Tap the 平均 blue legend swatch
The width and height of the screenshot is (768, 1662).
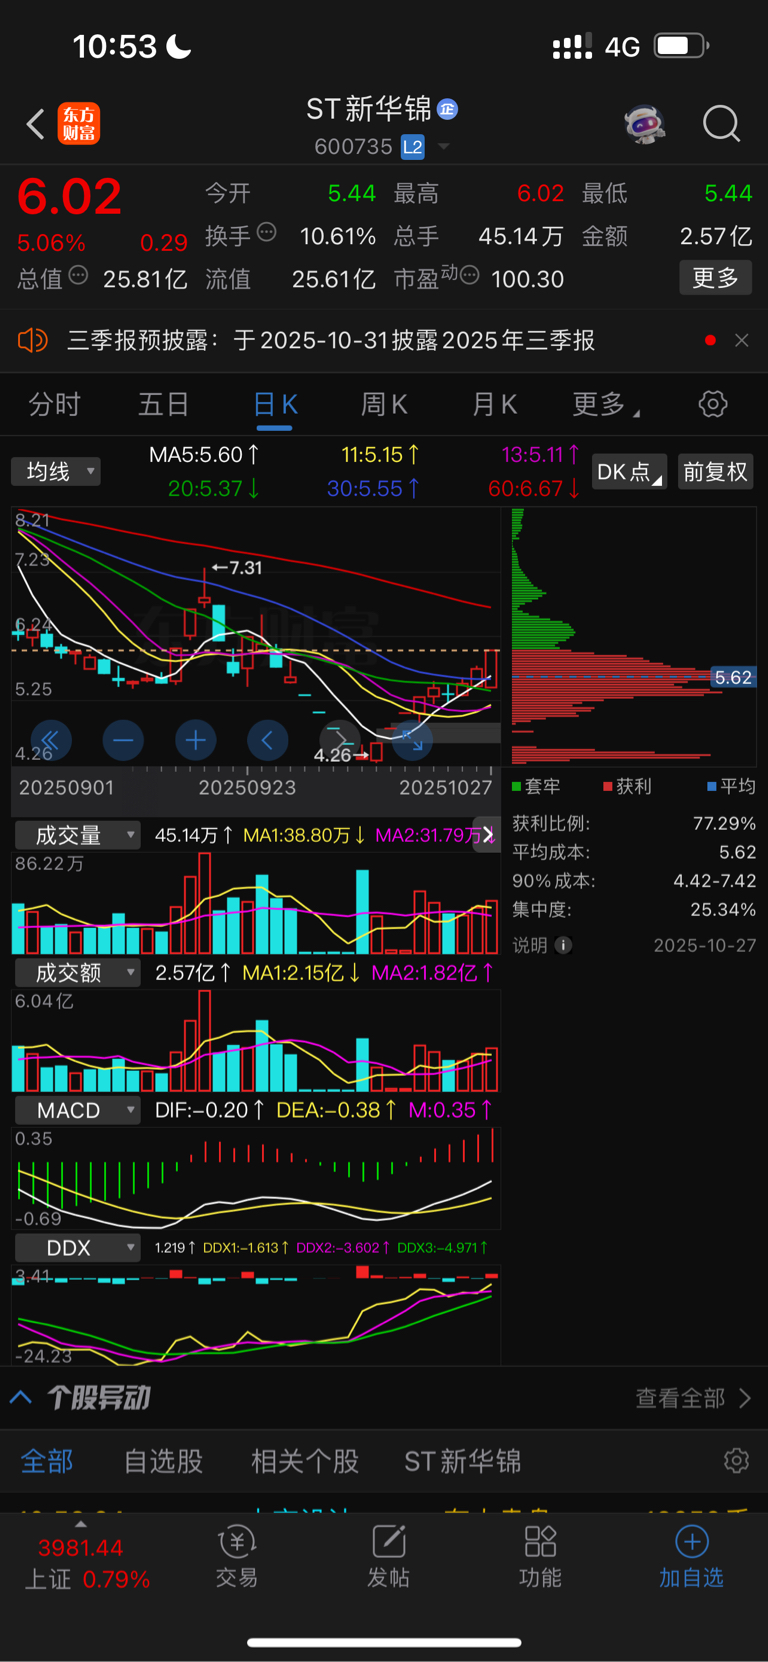click(x=712, y=787)
